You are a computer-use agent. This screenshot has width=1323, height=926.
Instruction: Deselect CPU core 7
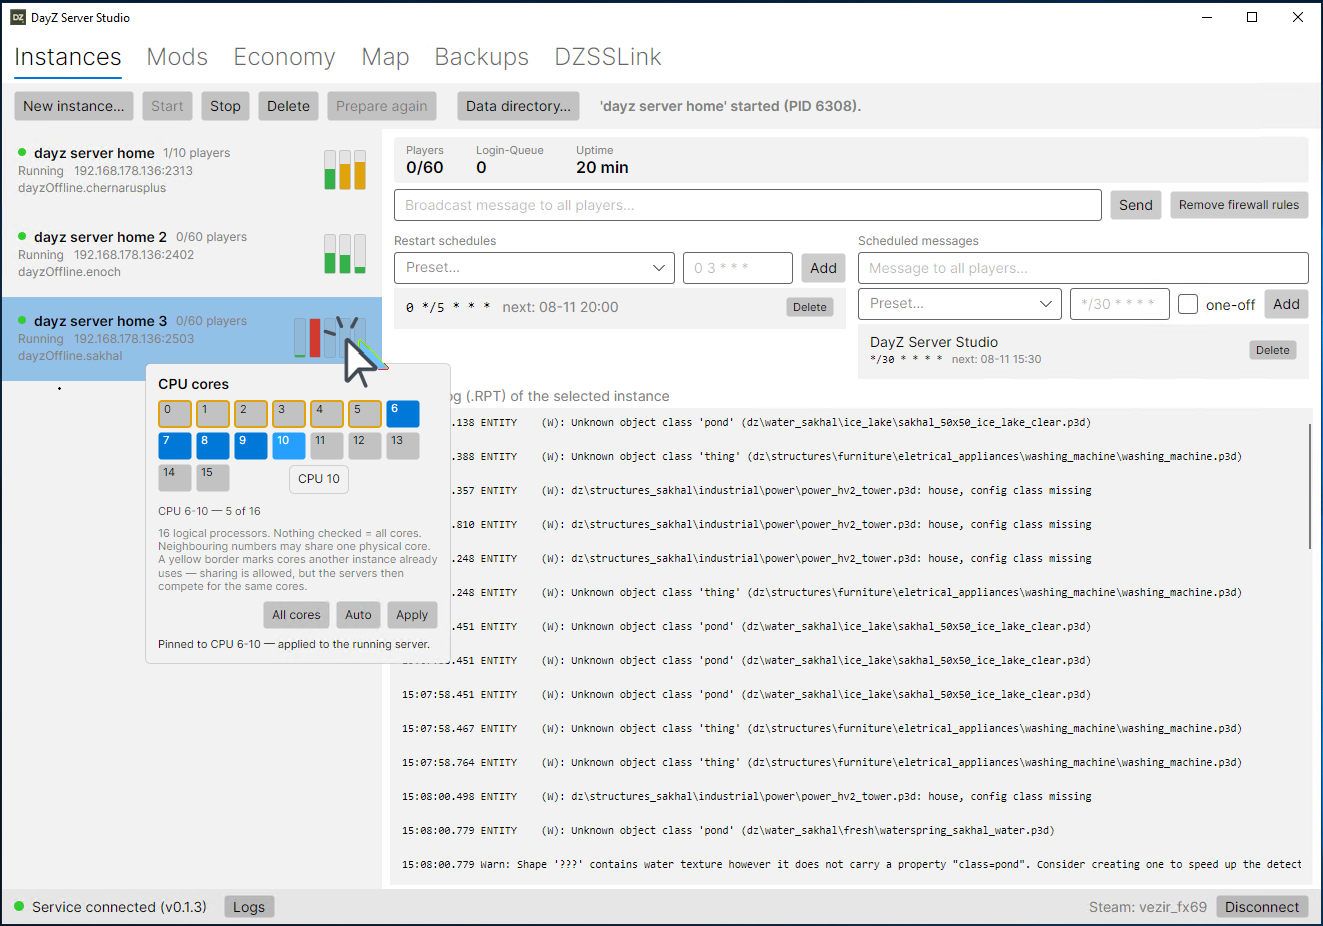(x=175, y=446)
